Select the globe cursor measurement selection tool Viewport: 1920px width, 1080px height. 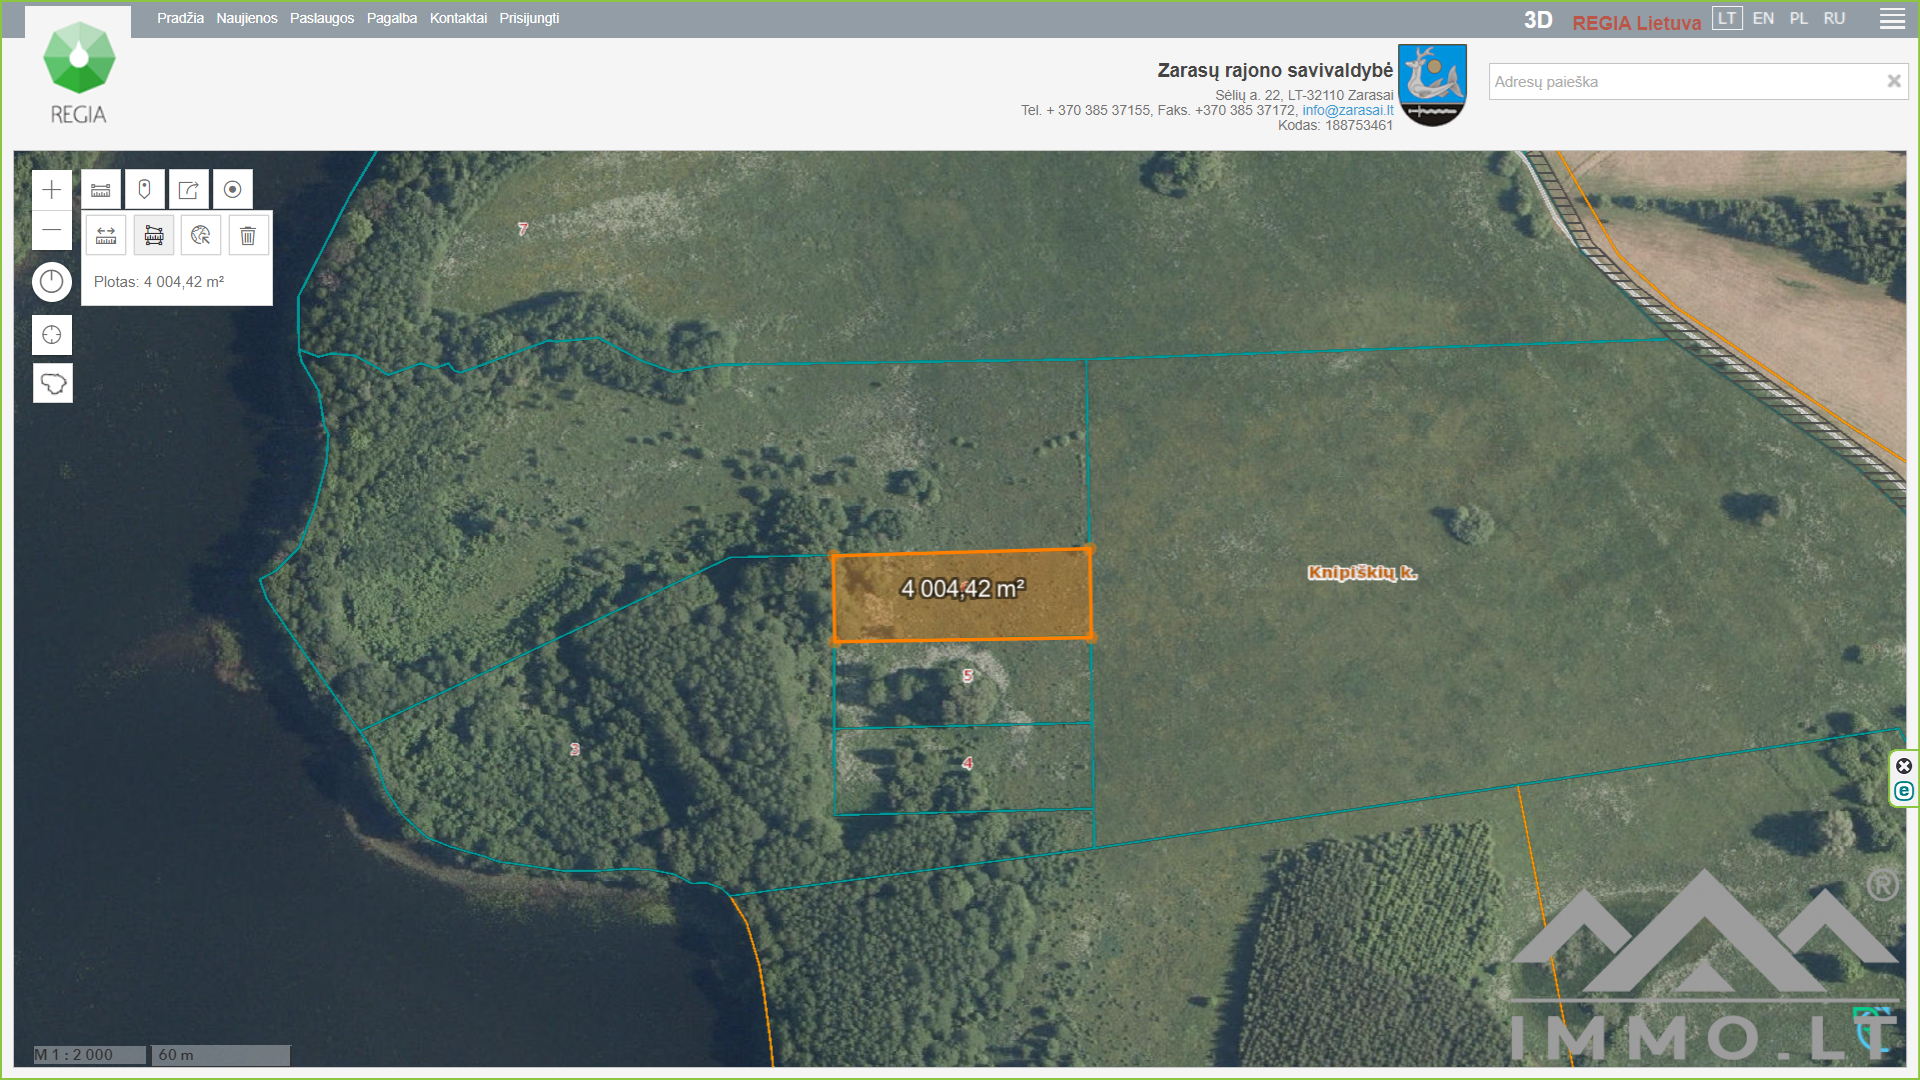[201, 235]
